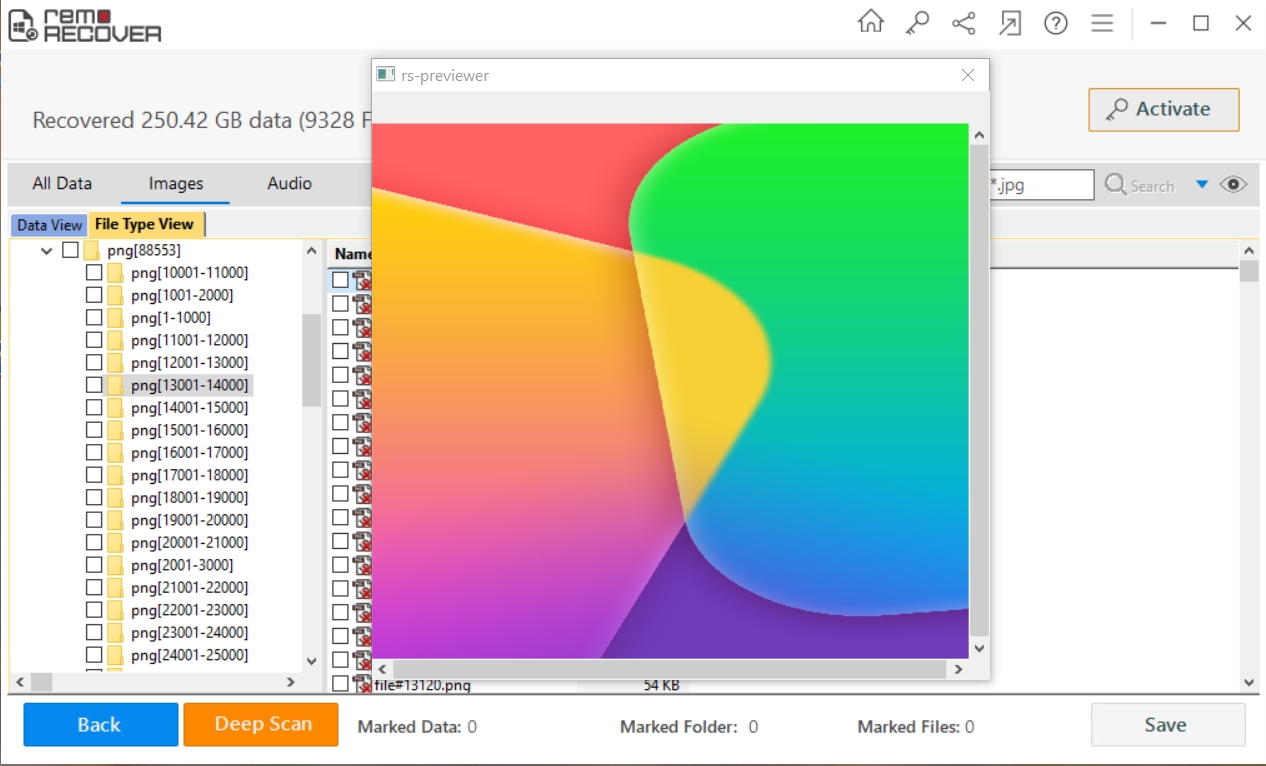Image resolution: width=1266 pixels, height=766 pixels.
Task: Click the previewer scroll left arrow
Action: click(382, 669)
